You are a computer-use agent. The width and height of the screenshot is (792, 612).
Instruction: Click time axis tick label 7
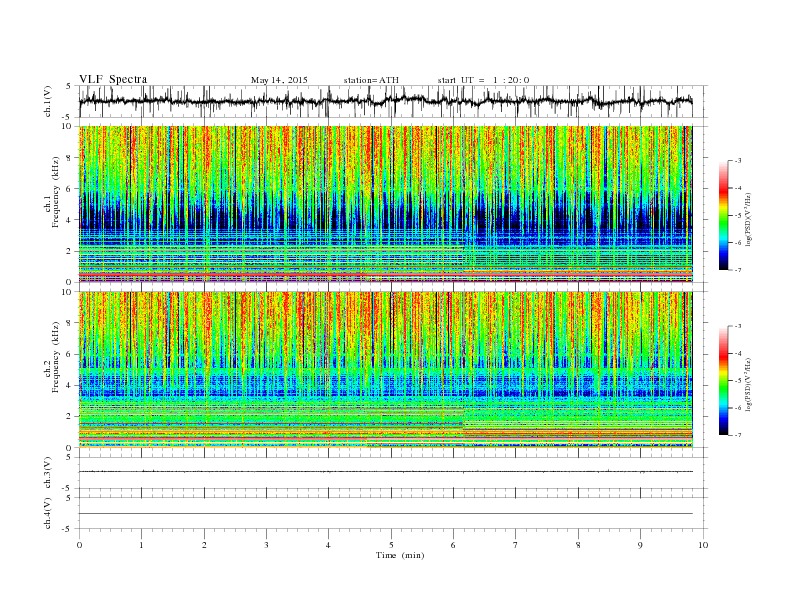[516, 545]
